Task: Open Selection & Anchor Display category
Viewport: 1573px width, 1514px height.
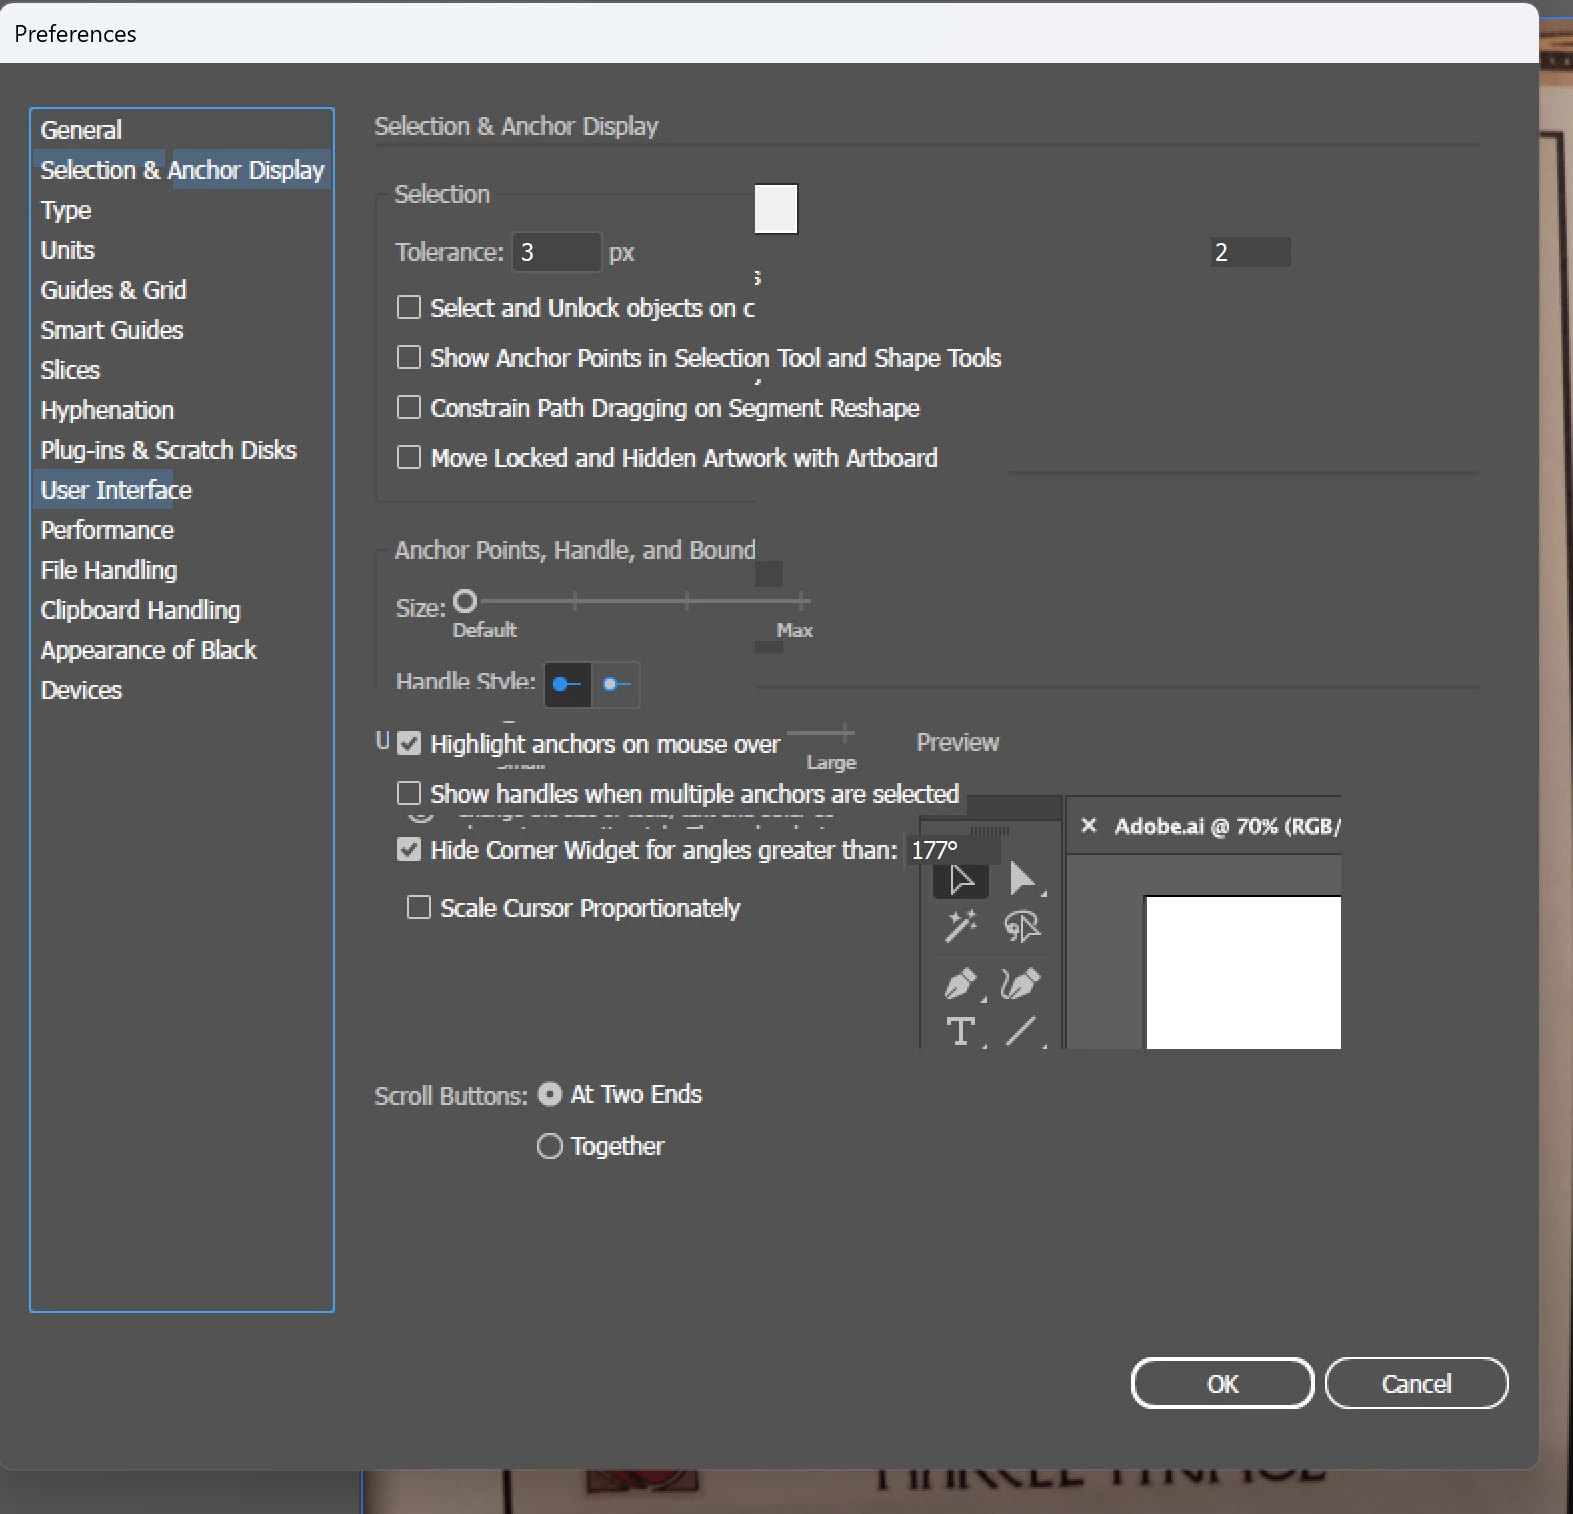Action: click(x=182, y=170)
